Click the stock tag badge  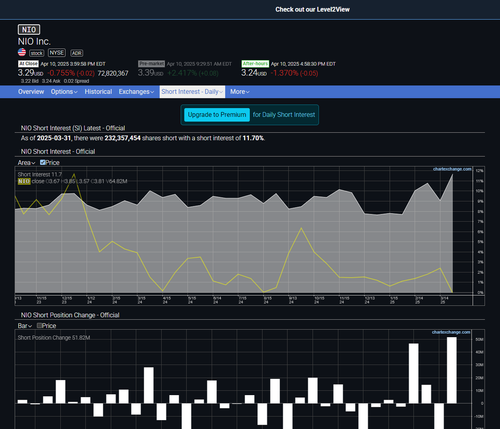pos(37,53)
